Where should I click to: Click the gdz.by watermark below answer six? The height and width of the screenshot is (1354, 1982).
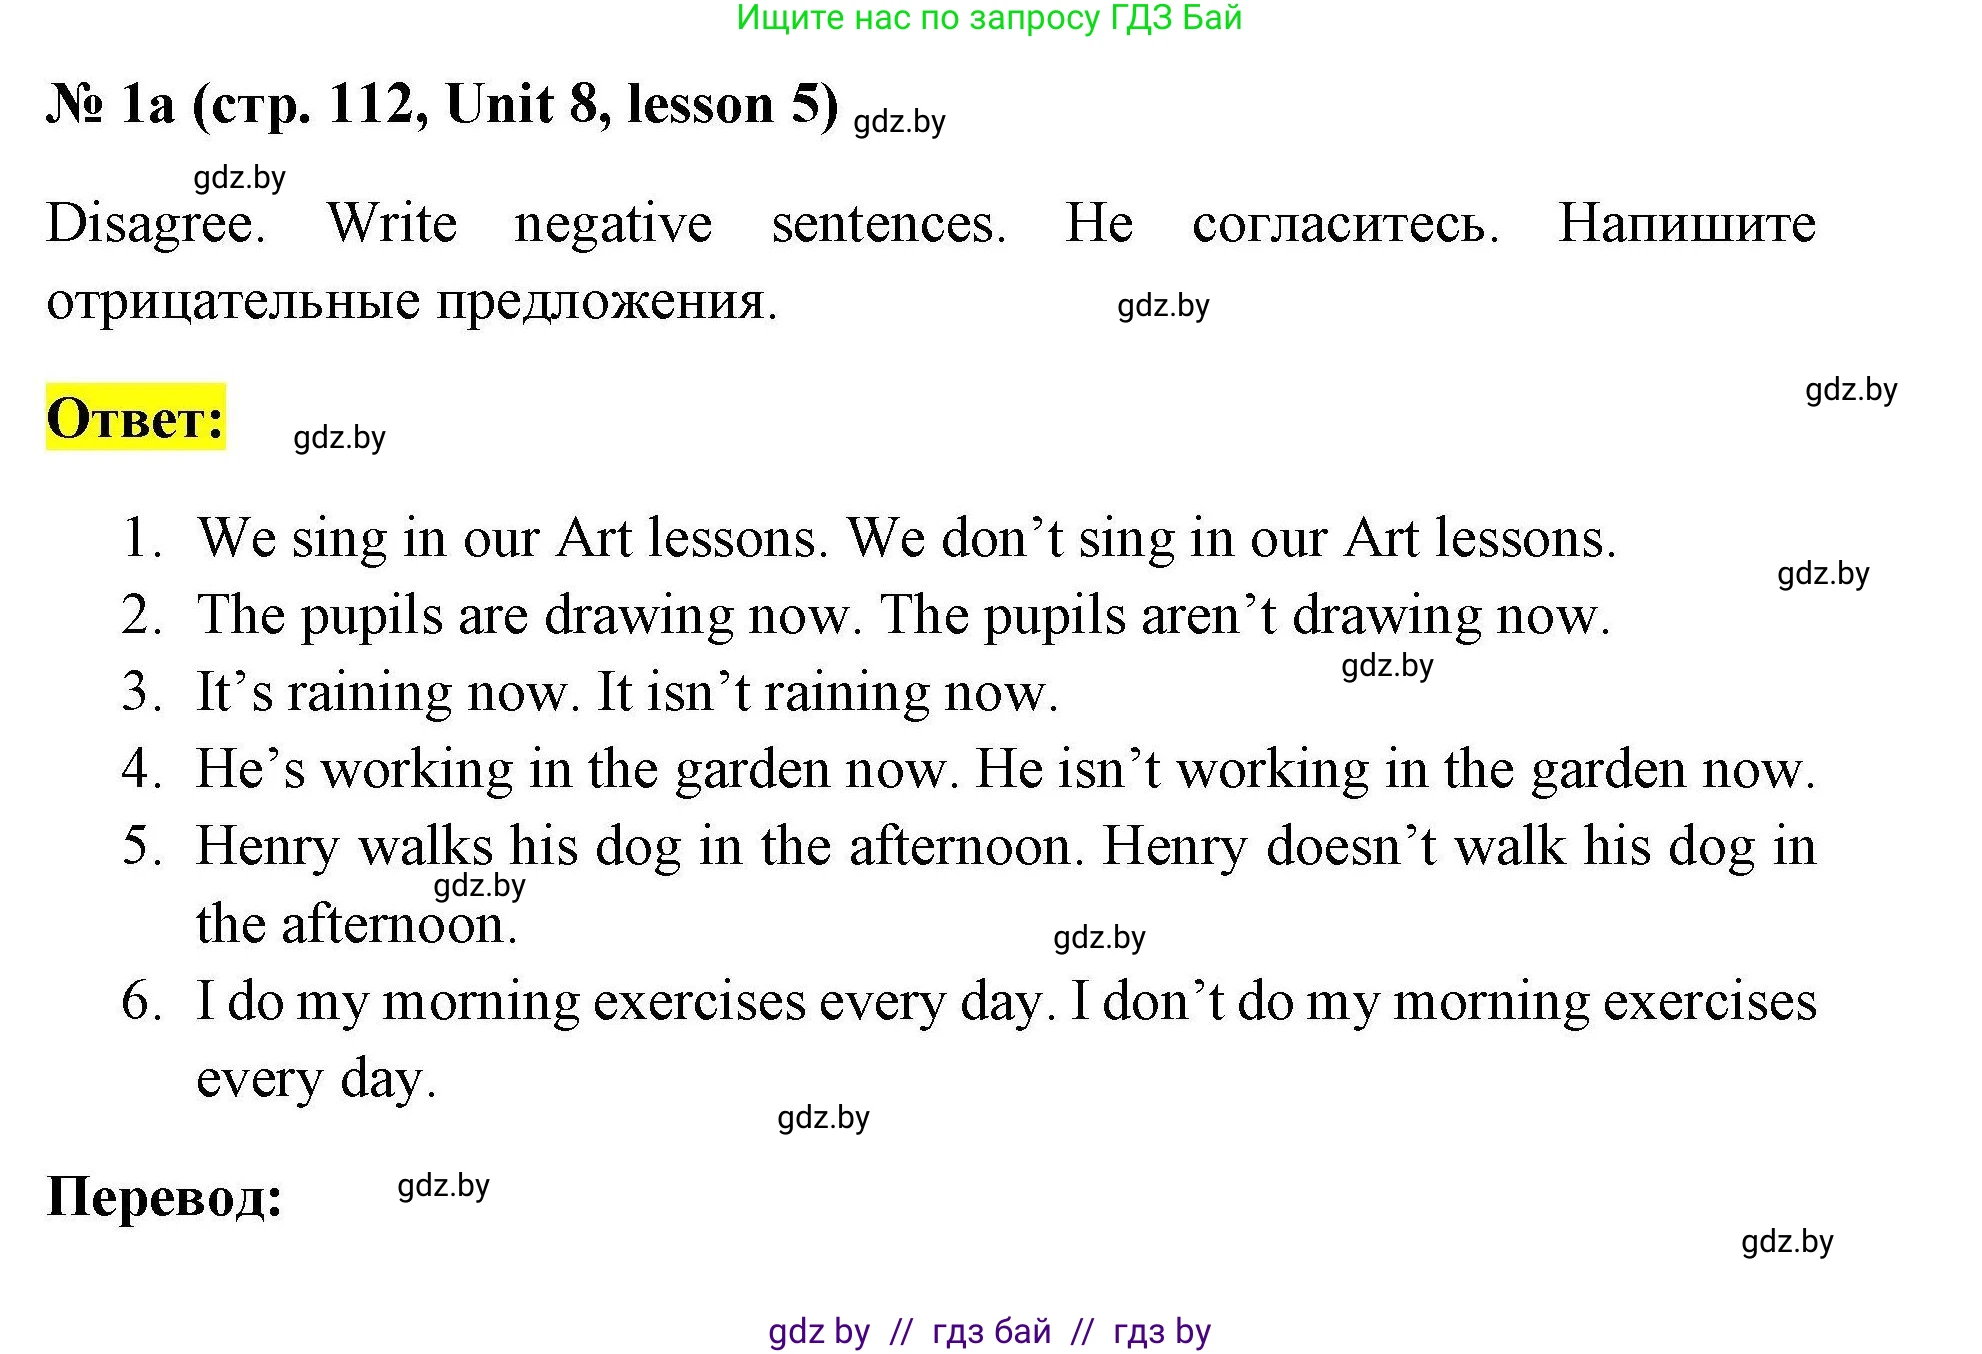823,1118
